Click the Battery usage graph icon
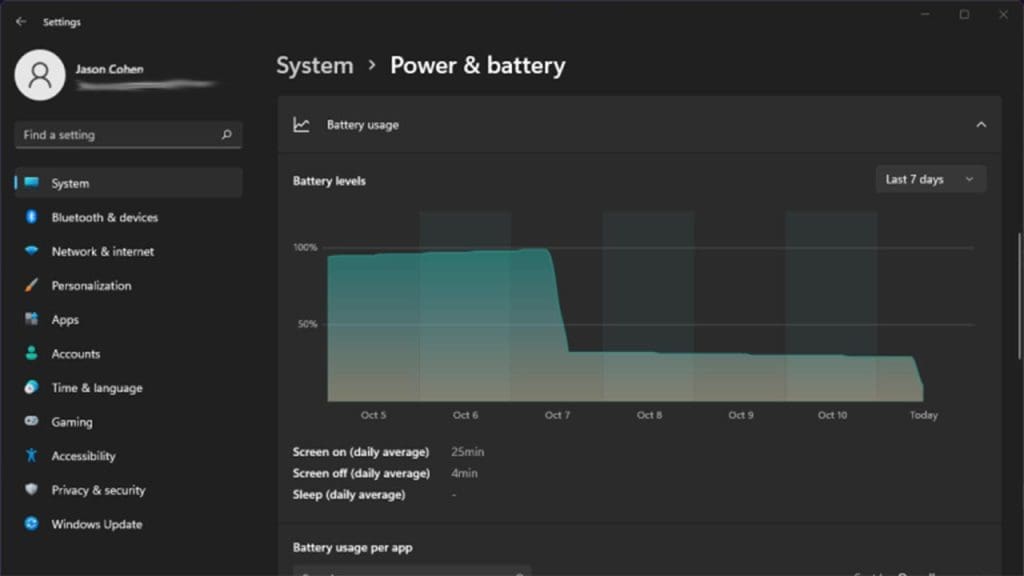 click(x=302, y=124)
